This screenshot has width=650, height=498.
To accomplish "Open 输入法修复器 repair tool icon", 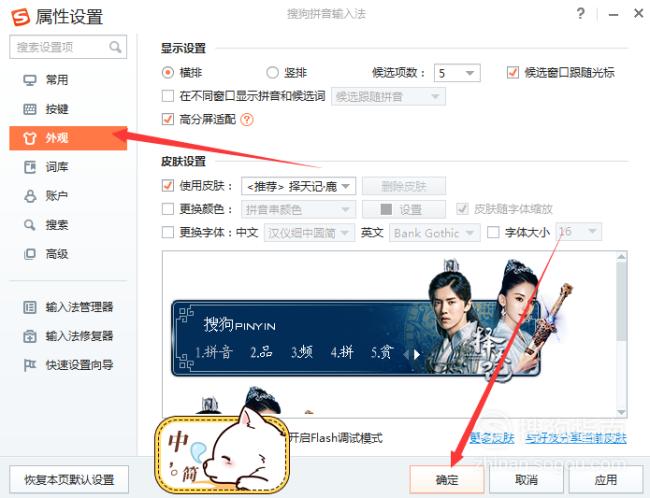I will click(x=29, y=336).
